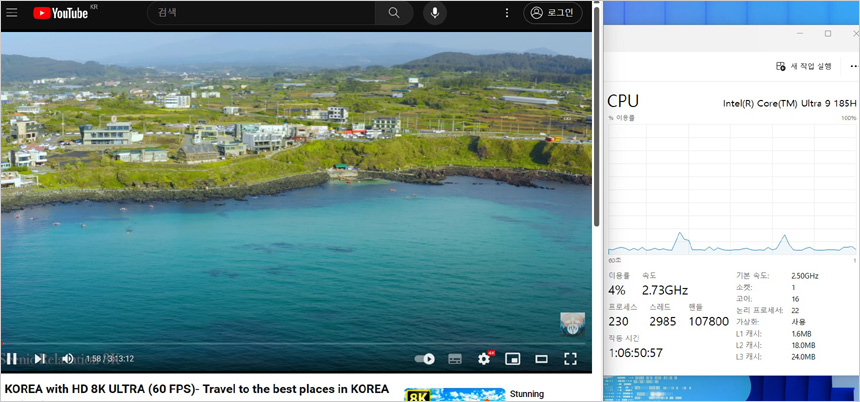Click the 로그인 sign-in button
This screenshot has width=860, height=402.
(552, 13)
